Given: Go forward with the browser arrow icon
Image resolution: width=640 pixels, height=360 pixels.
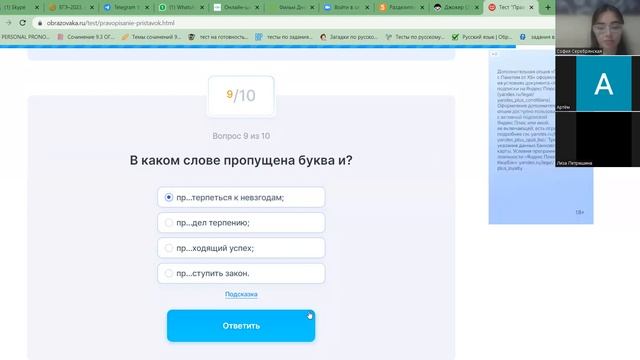Looking at the screenshot, I should click(9, 23).
